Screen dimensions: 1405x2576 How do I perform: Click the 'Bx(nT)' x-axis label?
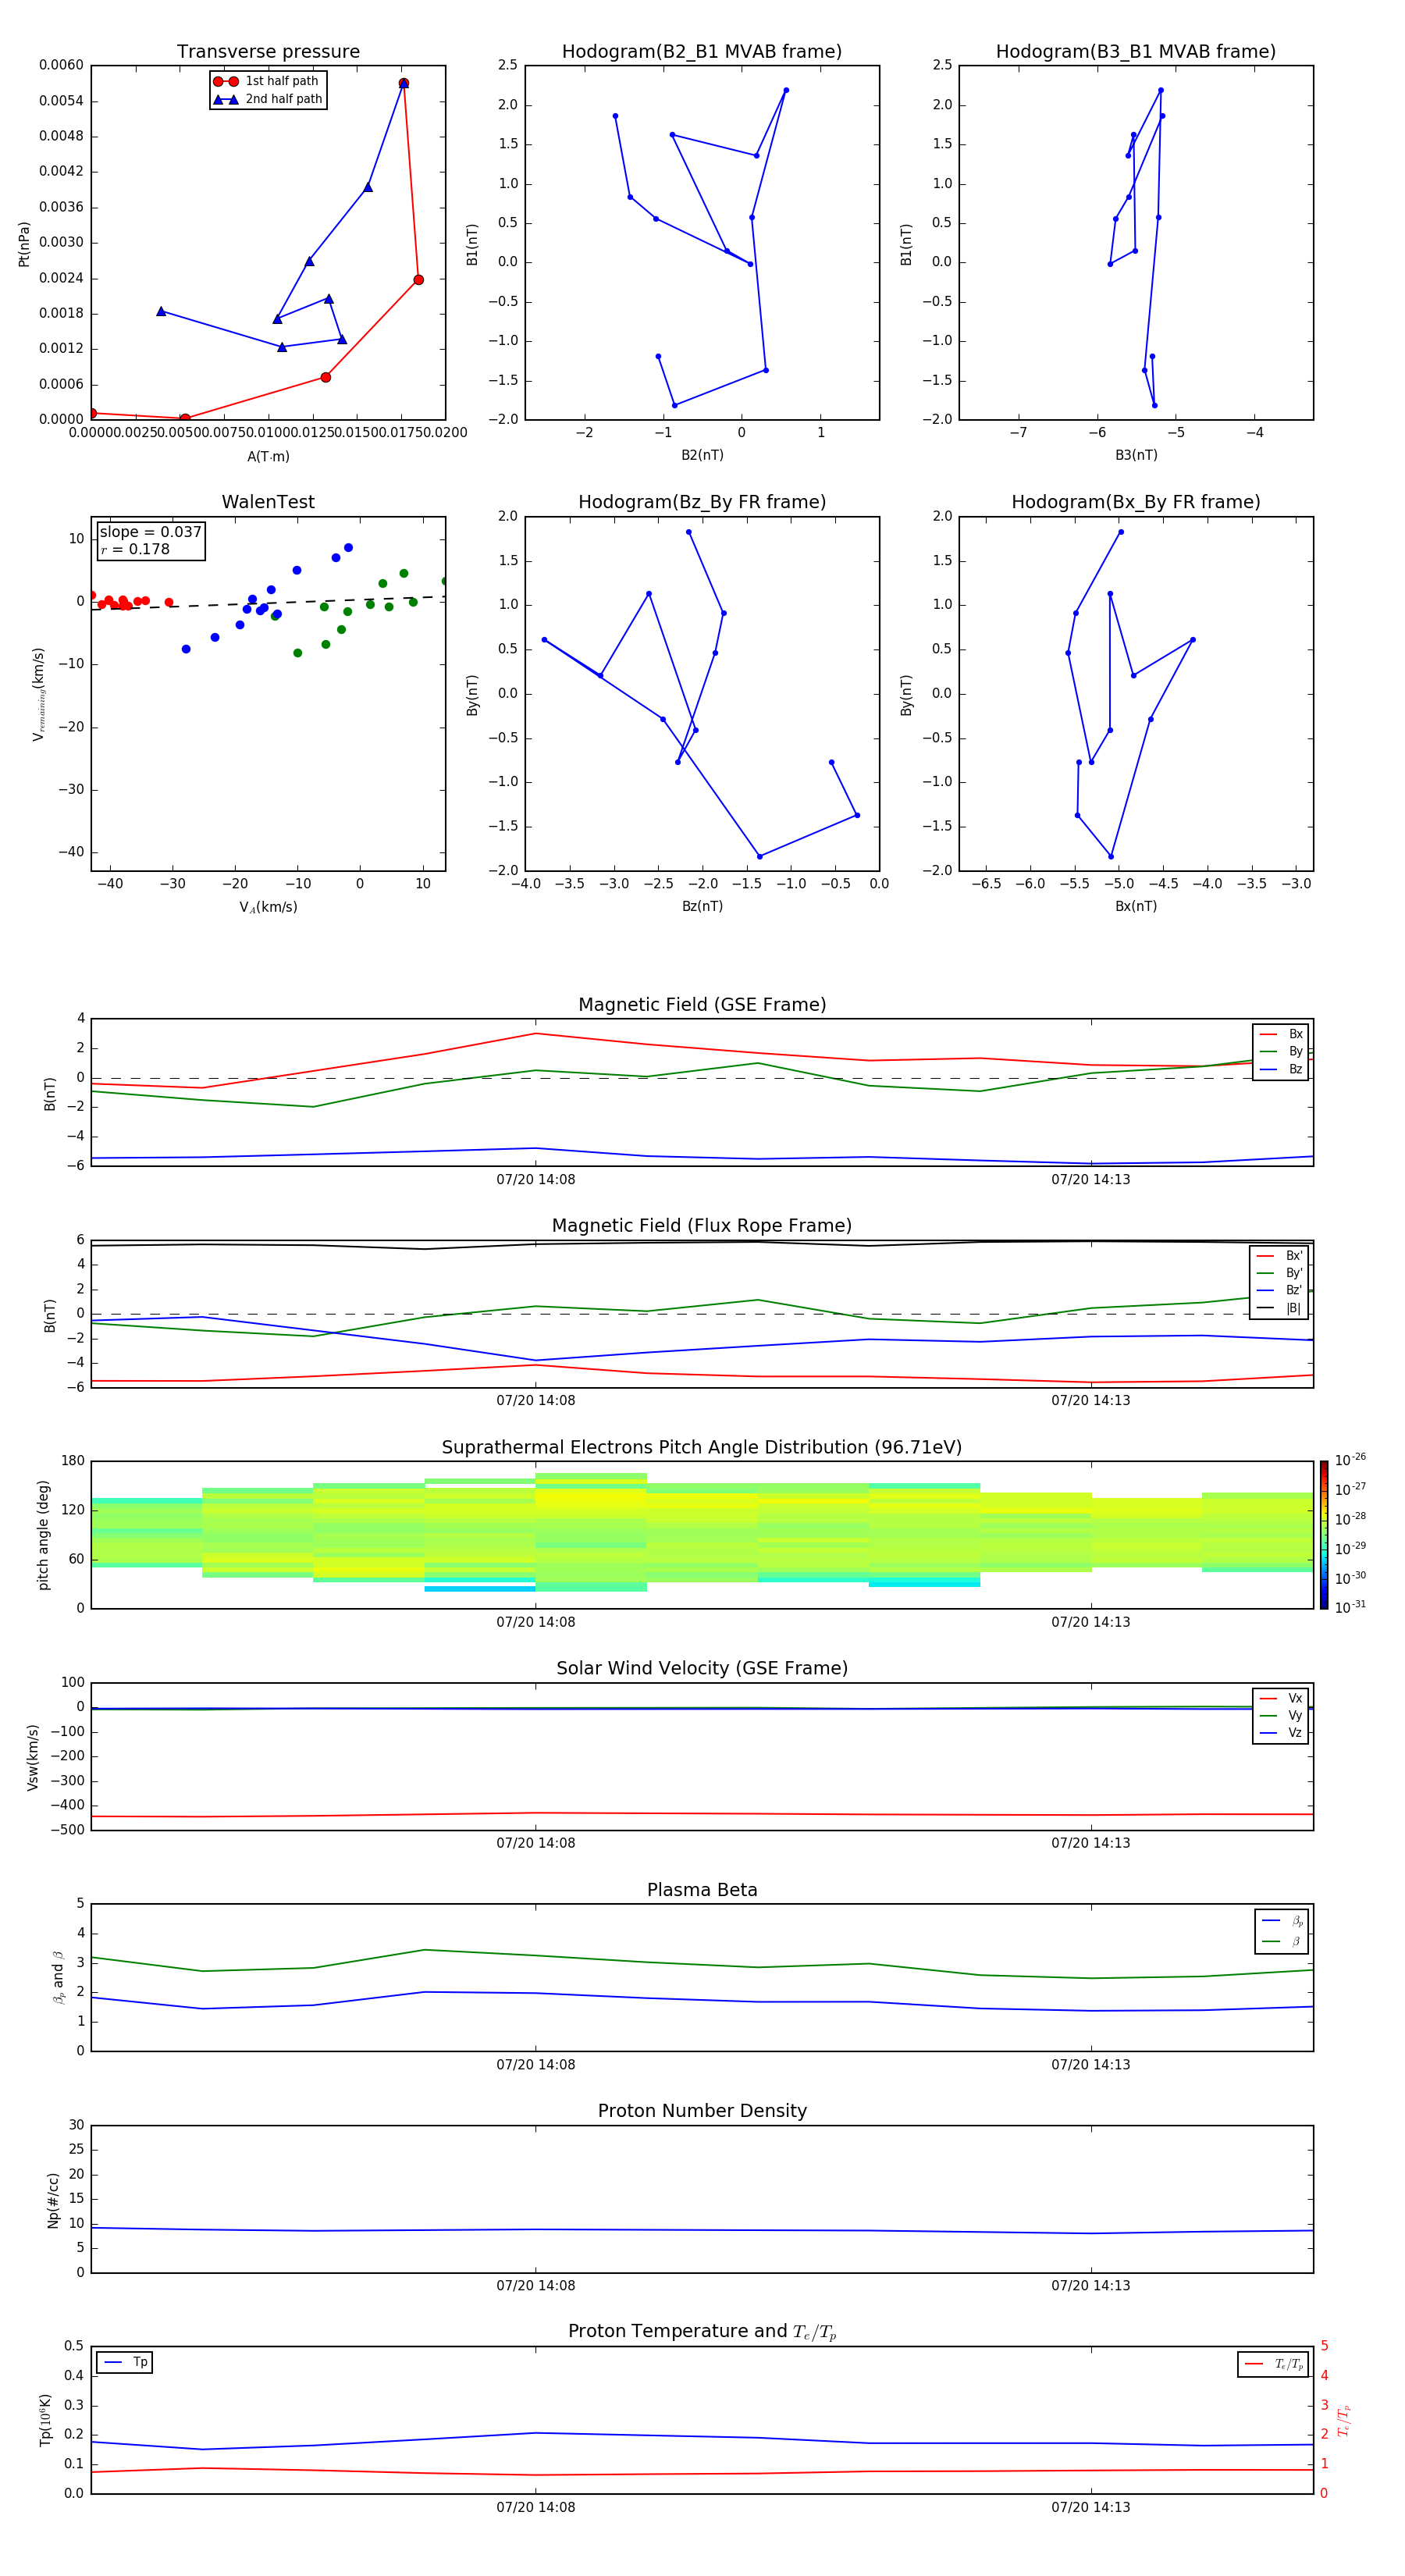coord(1136,906)
